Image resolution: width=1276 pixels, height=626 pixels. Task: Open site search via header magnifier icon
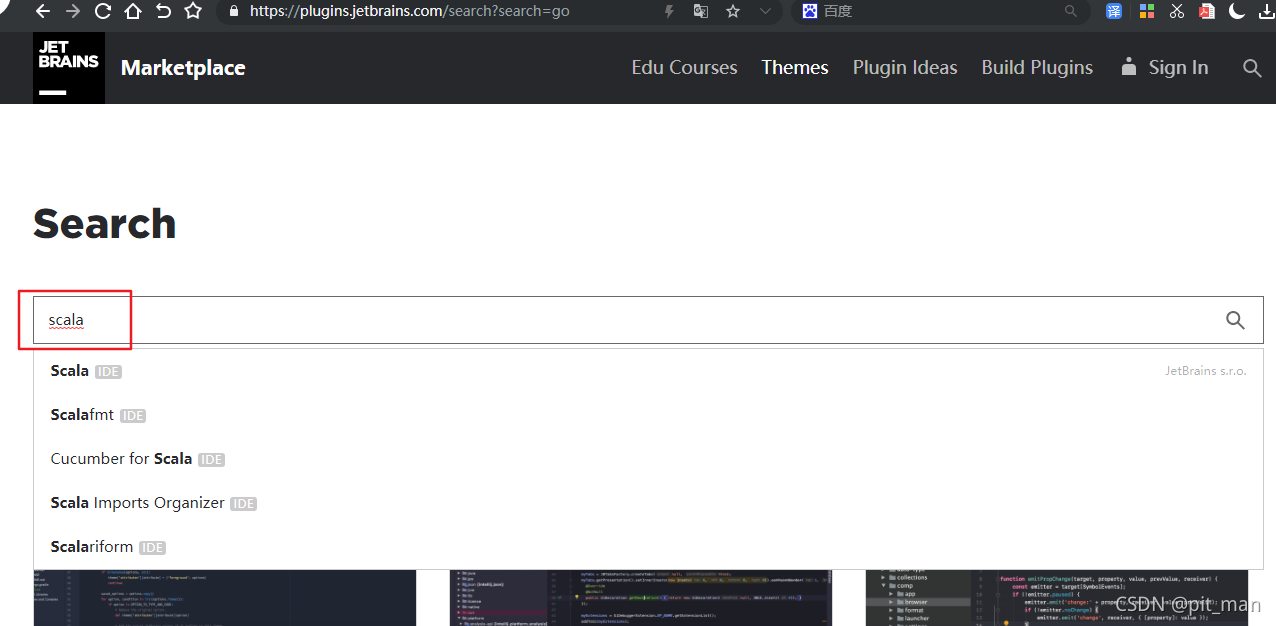point(1252,68)
